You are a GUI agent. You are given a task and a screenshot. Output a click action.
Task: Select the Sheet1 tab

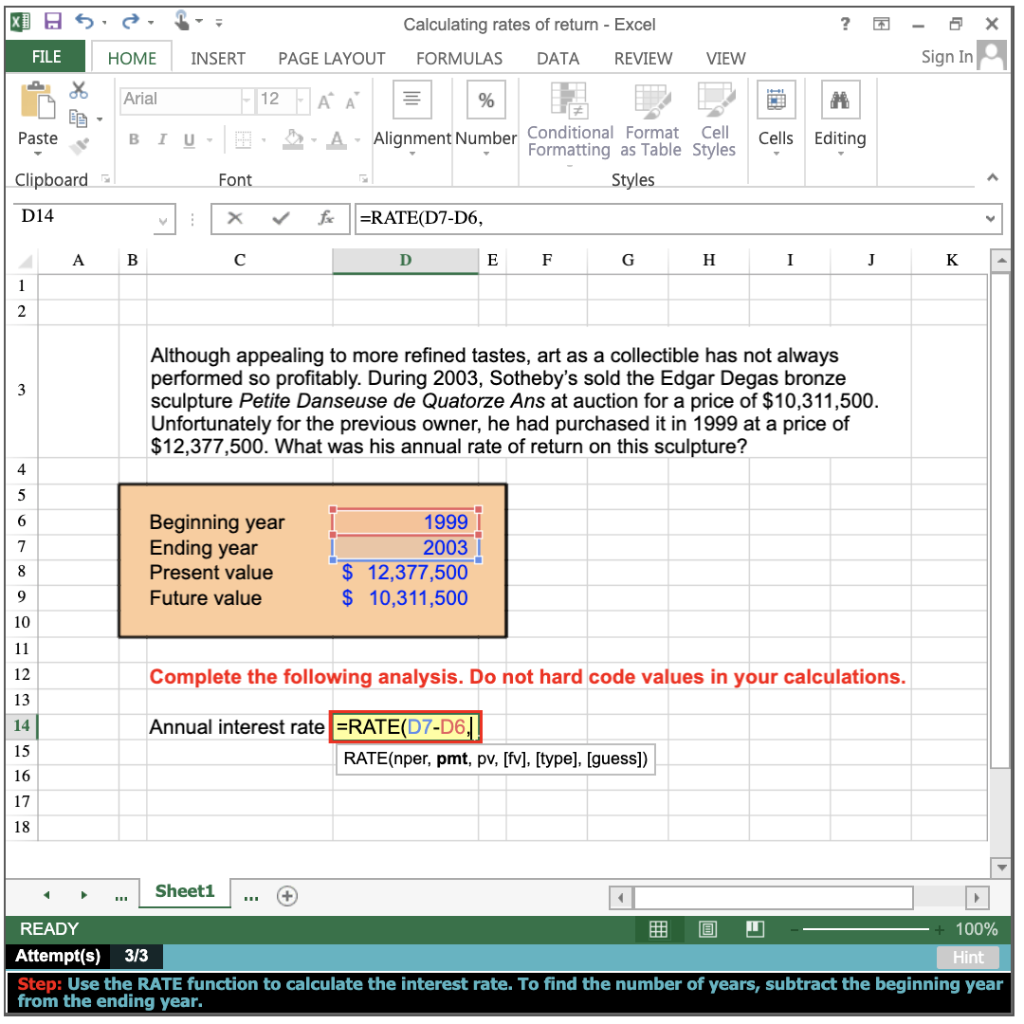click(x=183, y=890)
